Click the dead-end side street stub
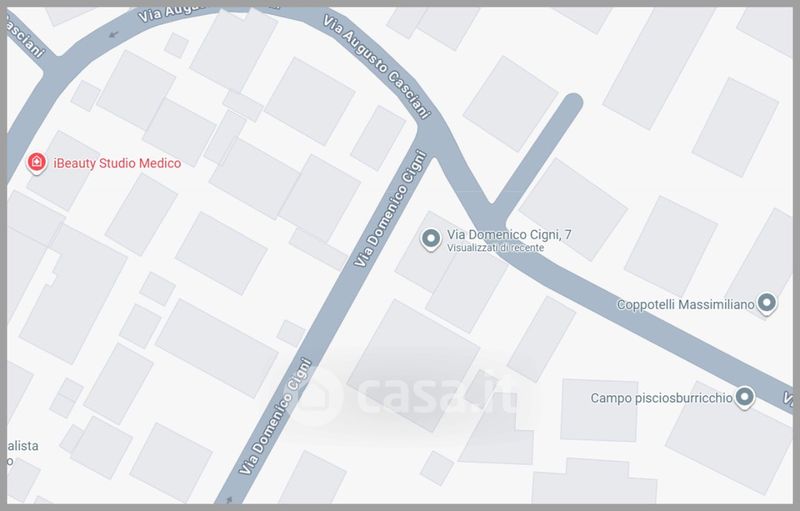This screenshot has height=511, width=800. point(537,153)
